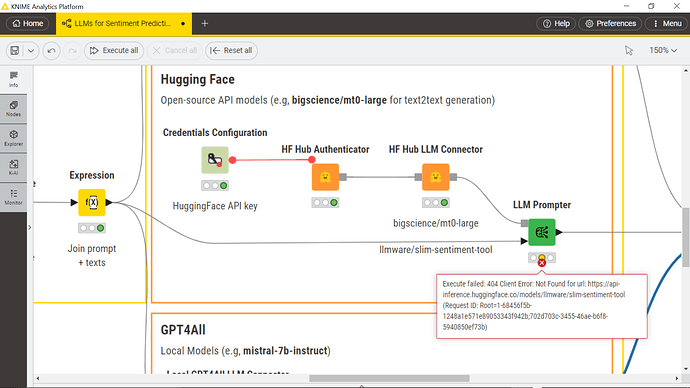690x388 pixels.
Task: Click the scroll down arrow
Action: (686, 369)
